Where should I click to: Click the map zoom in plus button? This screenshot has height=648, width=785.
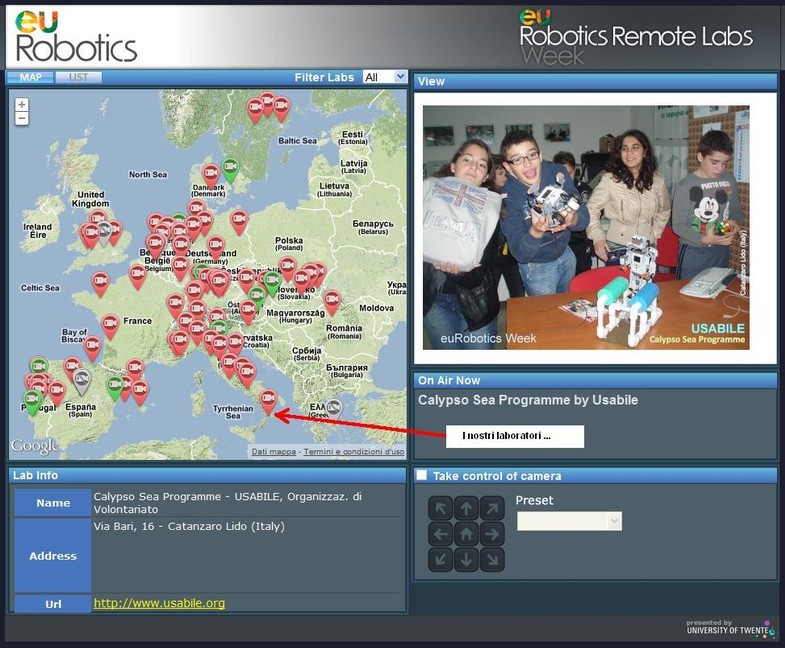[x=22, y=104]
